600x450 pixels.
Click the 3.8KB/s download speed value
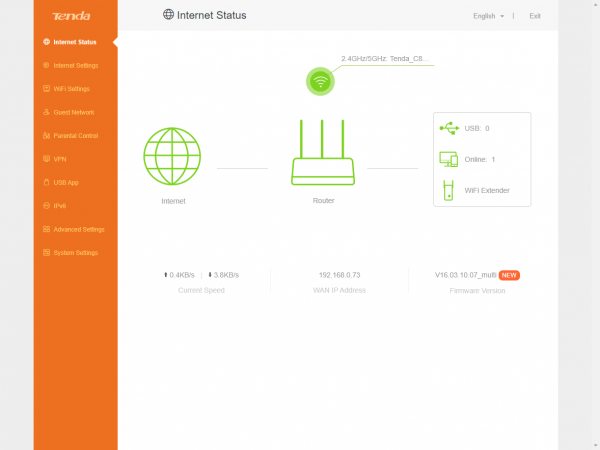(x=226, y=275)
